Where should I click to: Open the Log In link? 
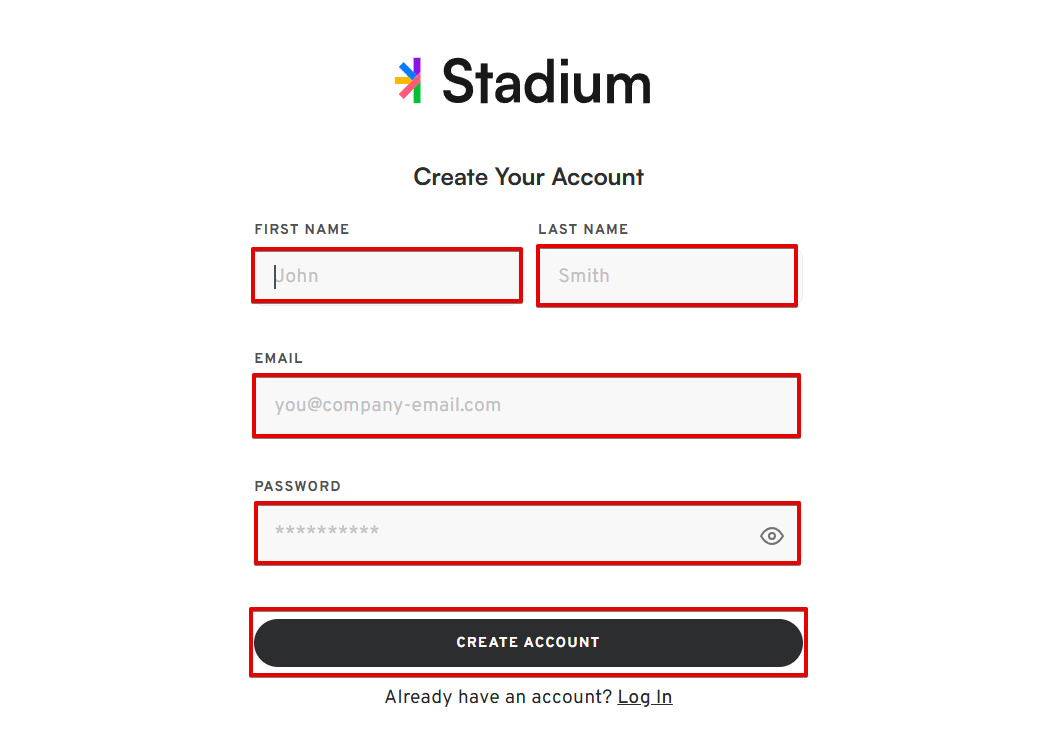[x=645, y=697]
